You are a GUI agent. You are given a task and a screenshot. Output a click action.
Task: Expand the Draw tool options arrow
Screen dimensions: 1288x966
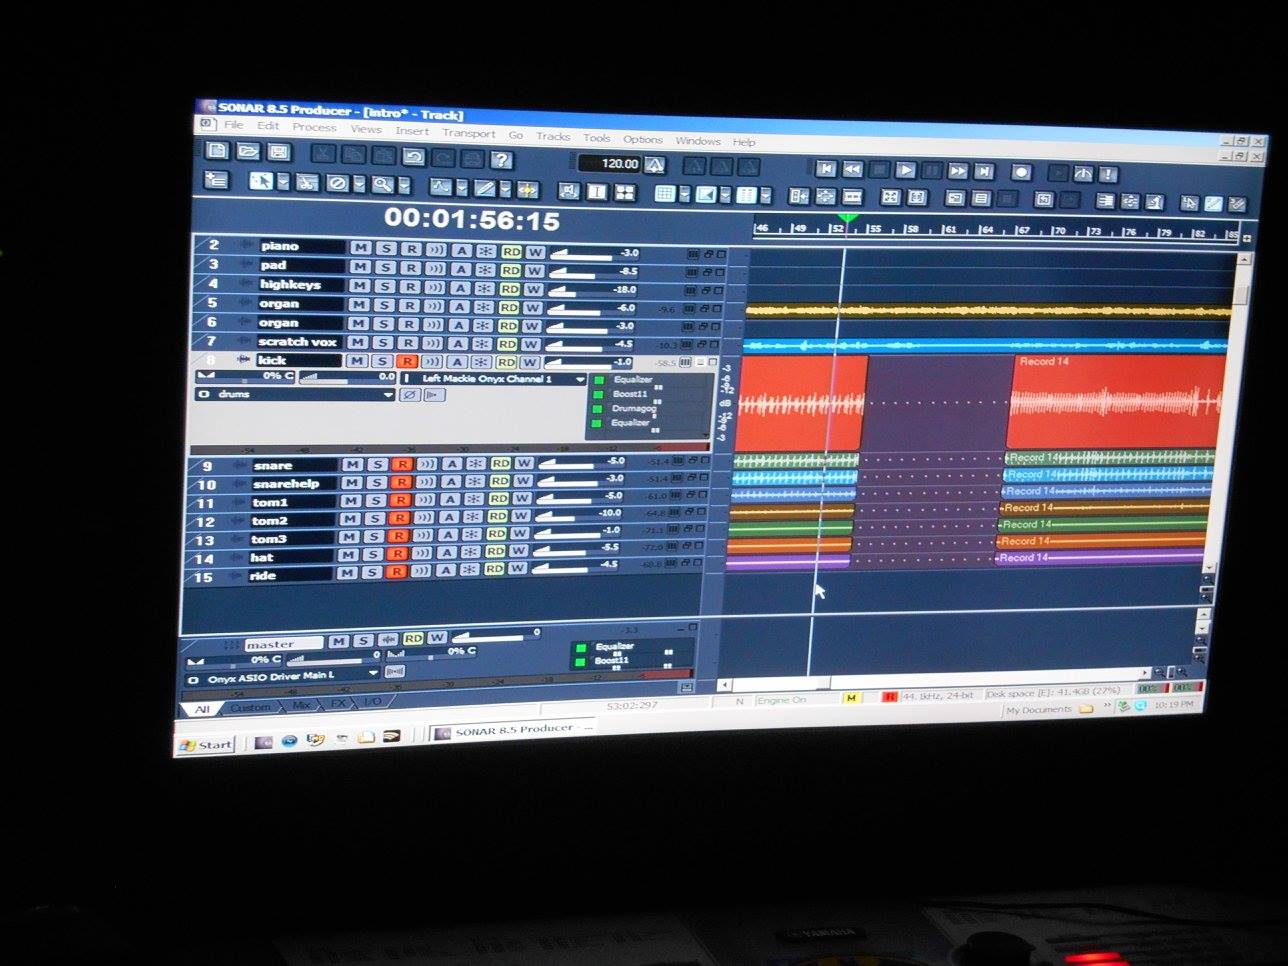click(x=506, y=188)
